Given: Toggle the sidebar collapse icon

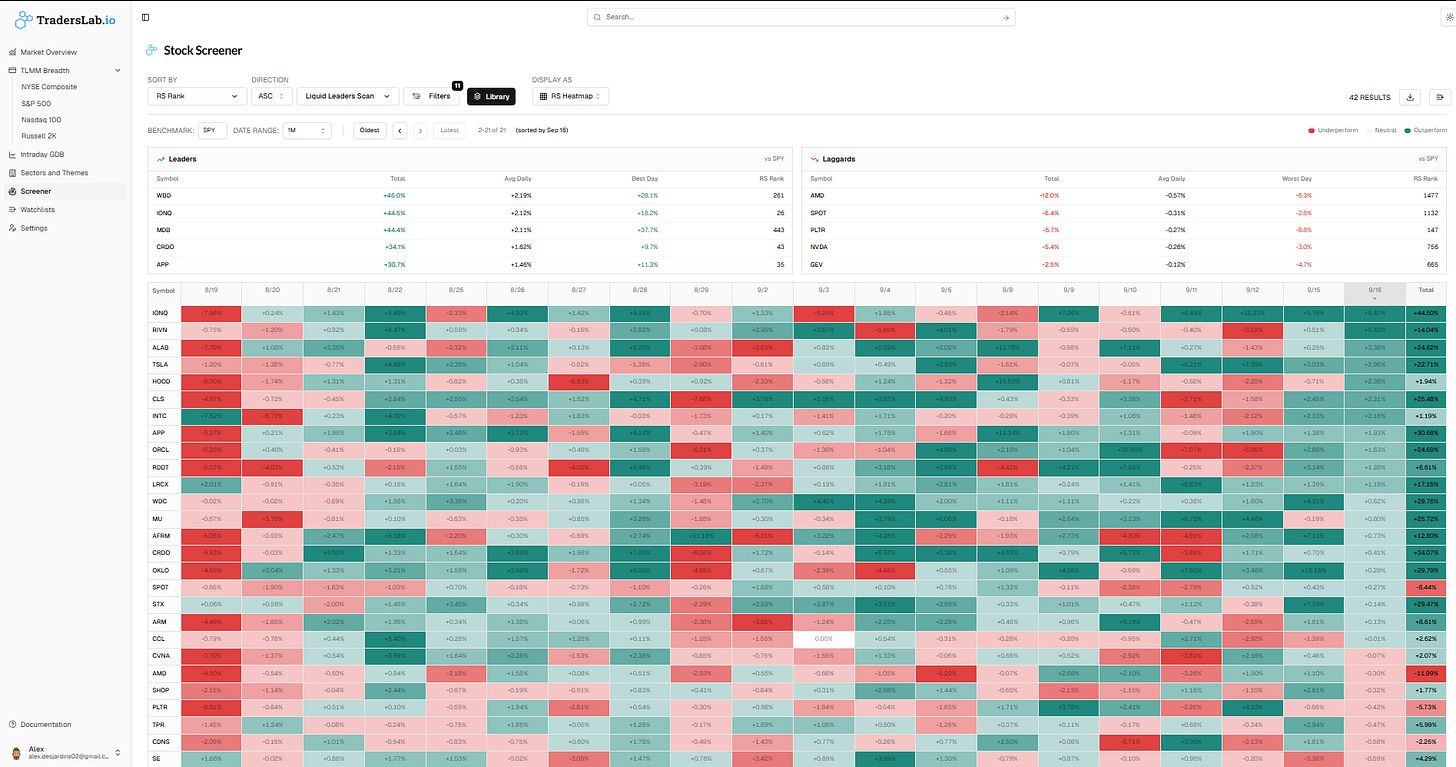Looking at the screenshot, I should click(x=146, y=17).
